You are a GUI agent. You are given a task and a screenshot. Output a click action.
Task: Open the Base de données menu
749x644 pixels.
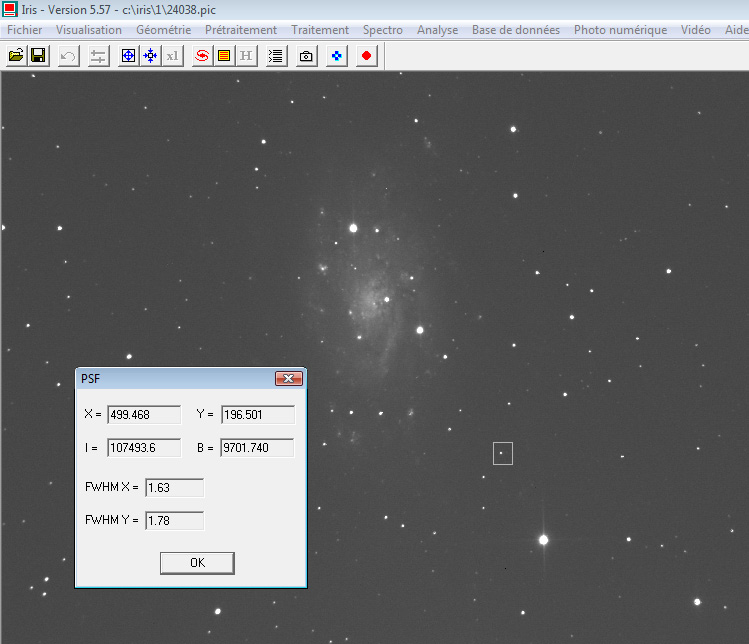click(x=516, y=30)
